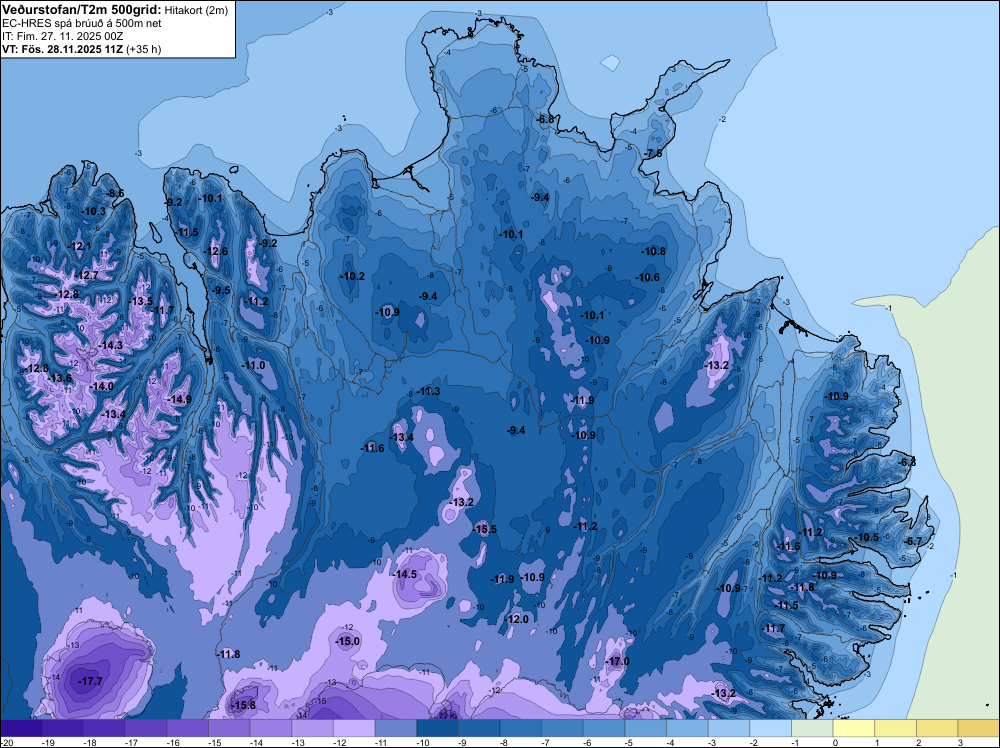Click the -11.0 temperature value on map
The height and width of the screenshot is (748, 1000).
(x=253, y=365)
